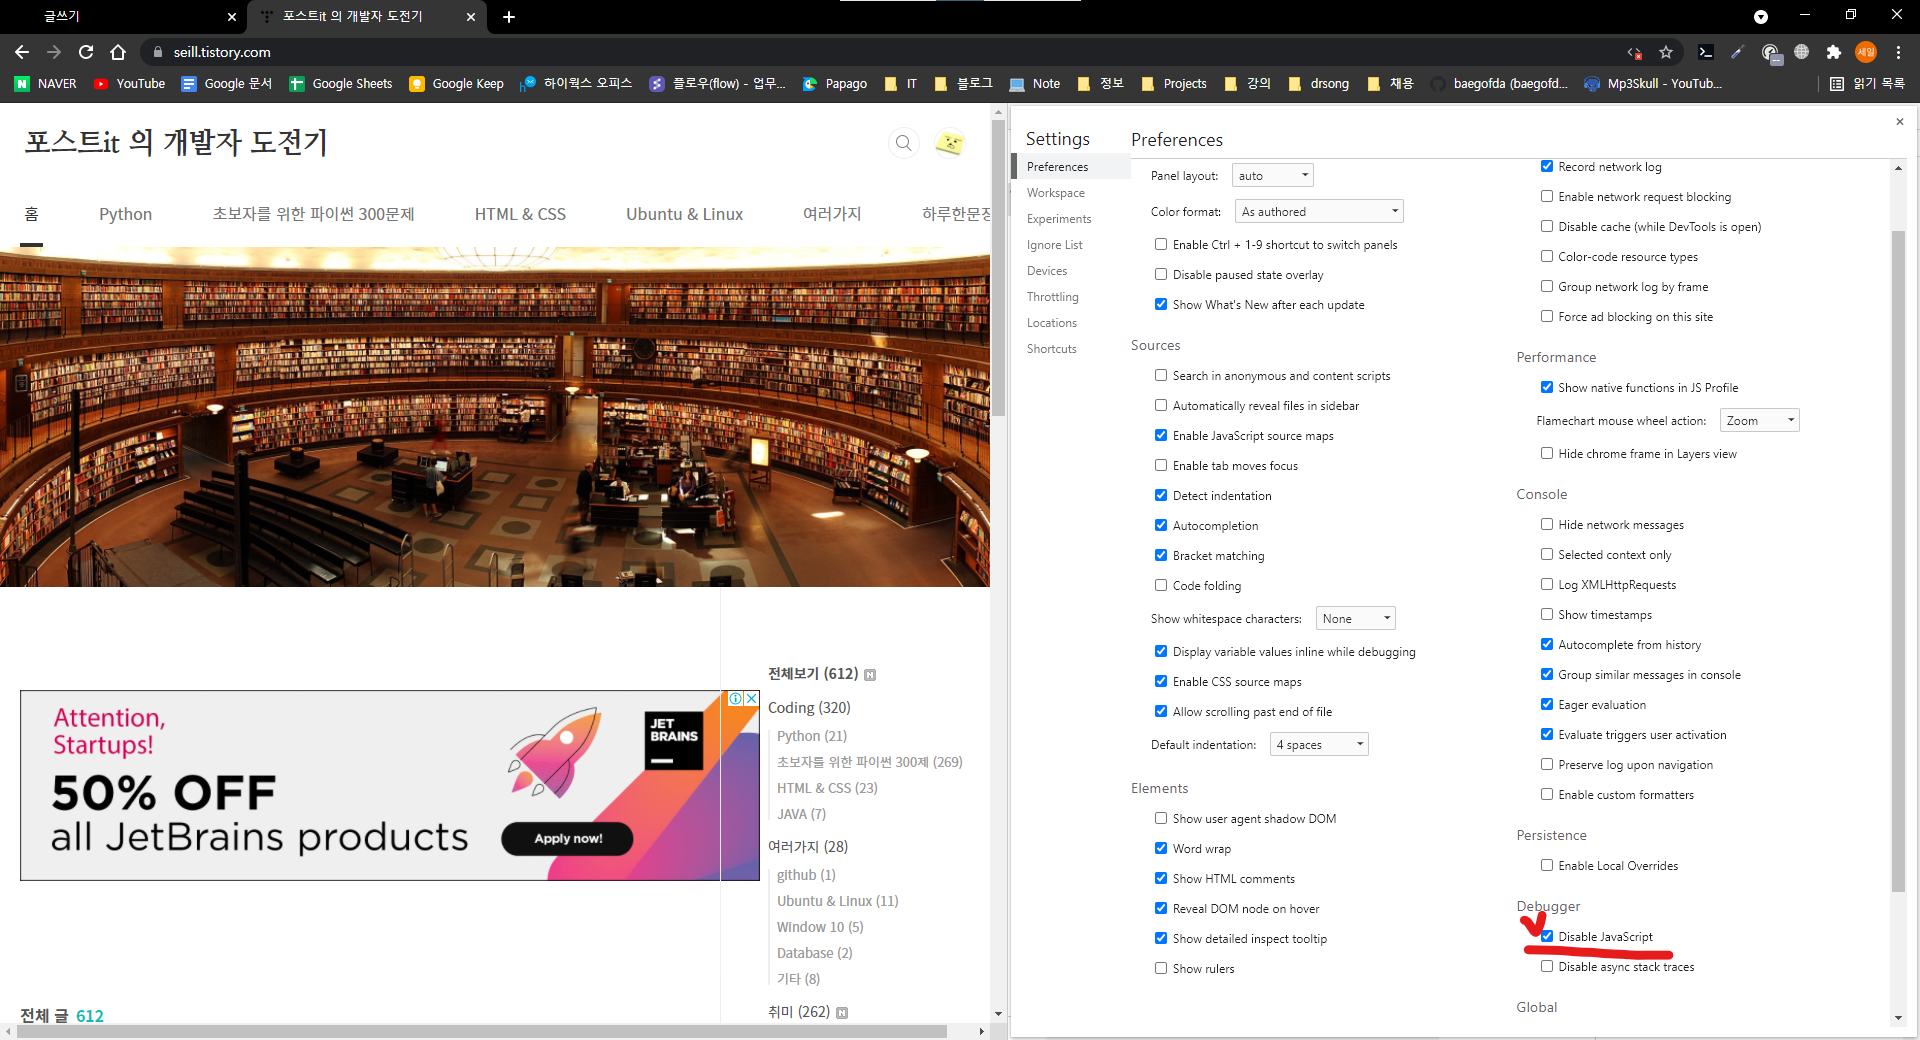The image size is (1920, 1040).
Task: Click the JavaScript blocked indicator in address bar
Action: click(x=1634, y=52)
